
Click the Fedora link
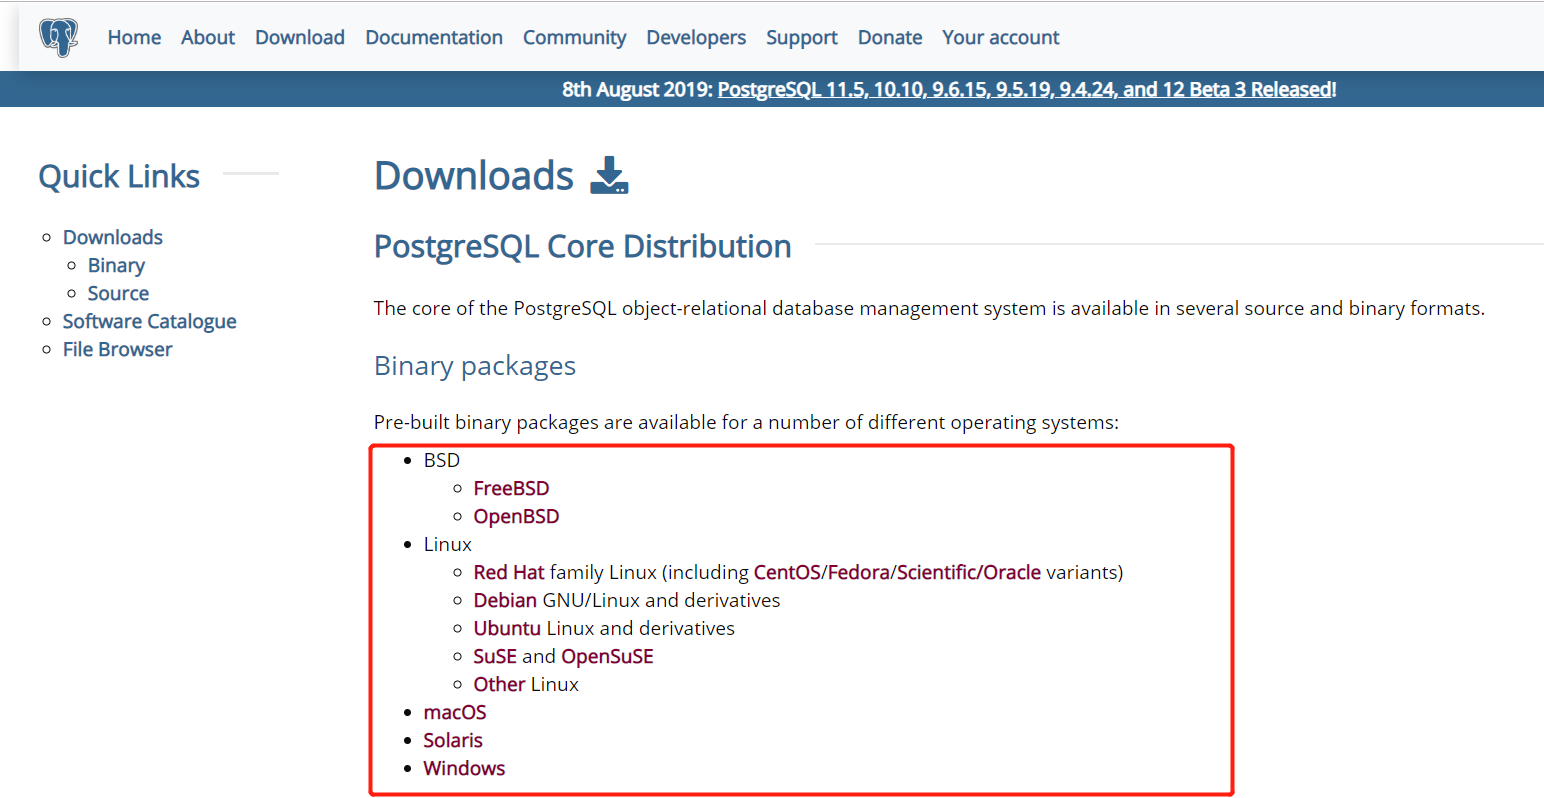coord(860,572)
